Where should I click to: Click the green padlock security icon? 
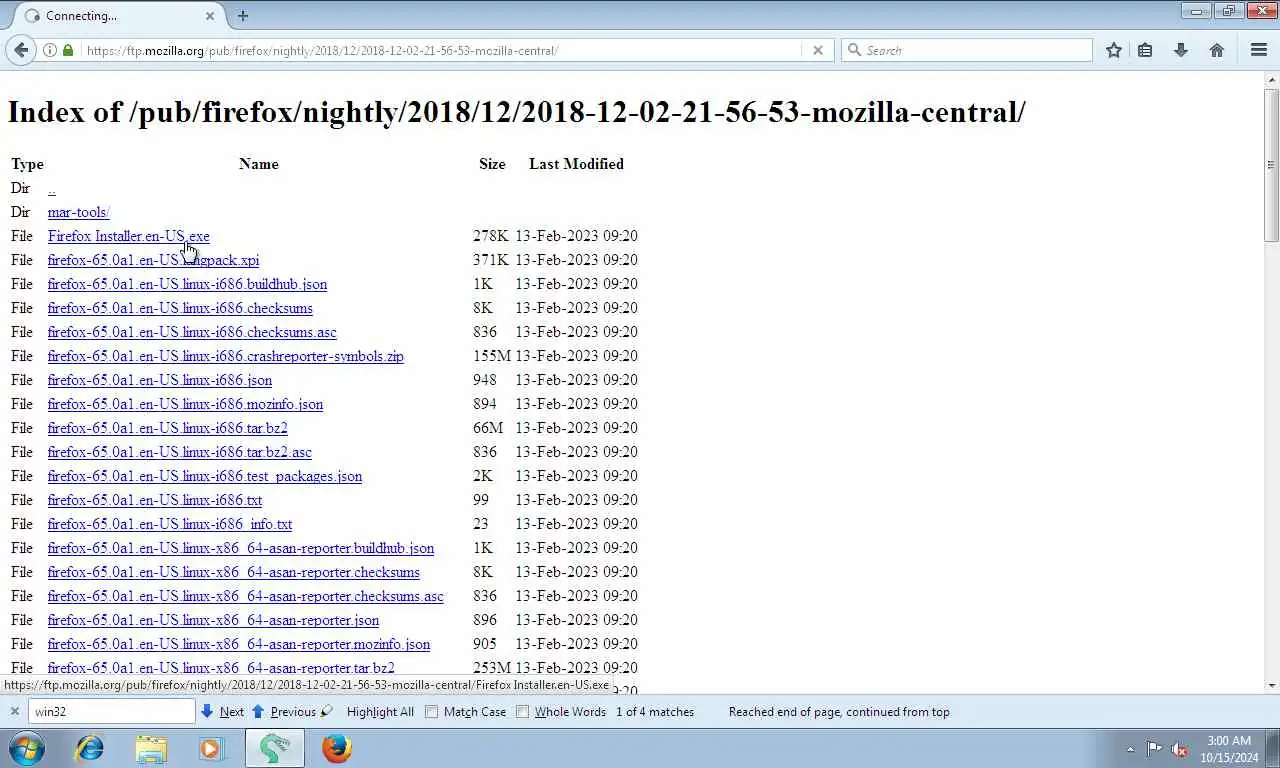click(68, 50)
